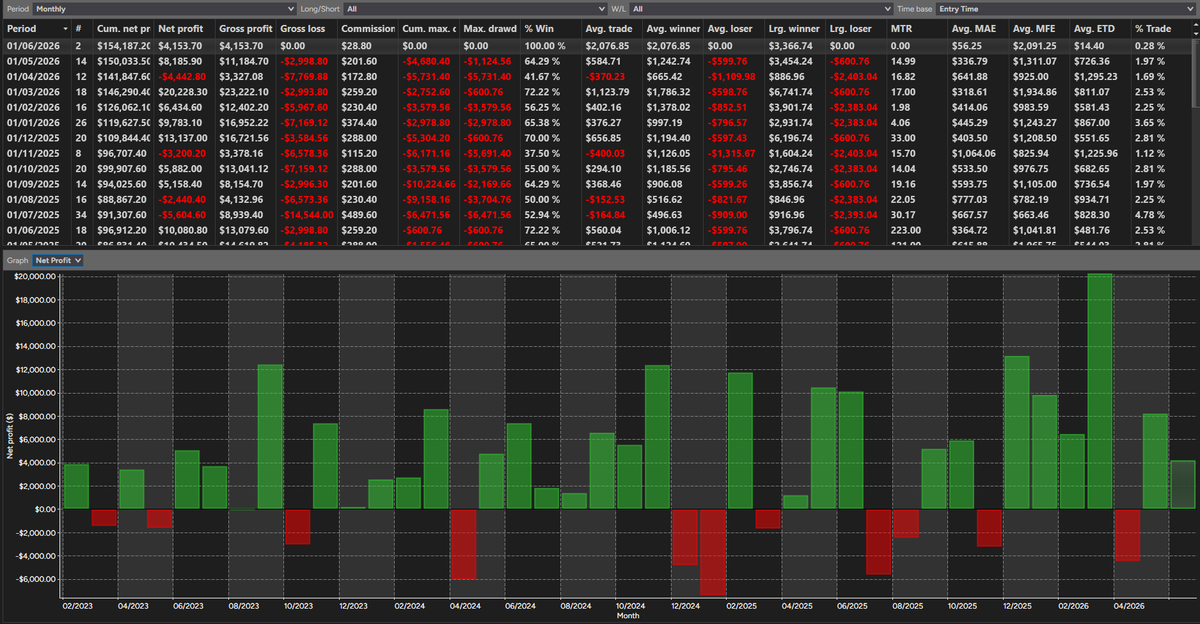Click the Avg. trade column header
Screen dimensions: 1200x624
click(x=611, y=29)
